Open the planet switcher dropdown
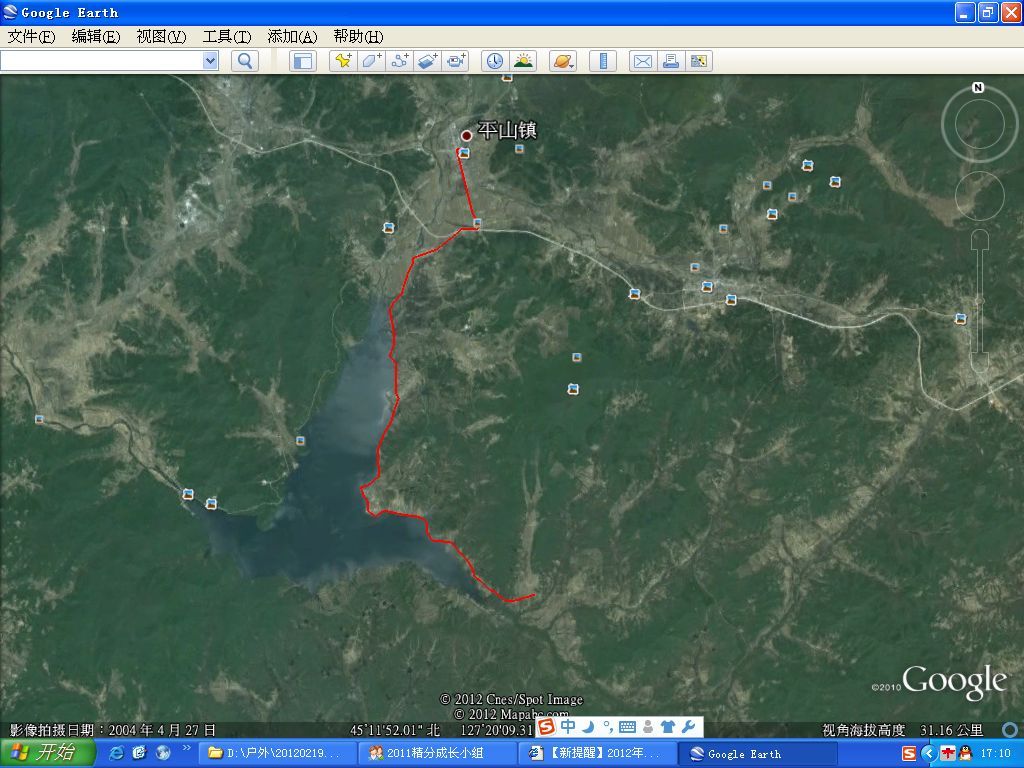 (x=562, y=61)
